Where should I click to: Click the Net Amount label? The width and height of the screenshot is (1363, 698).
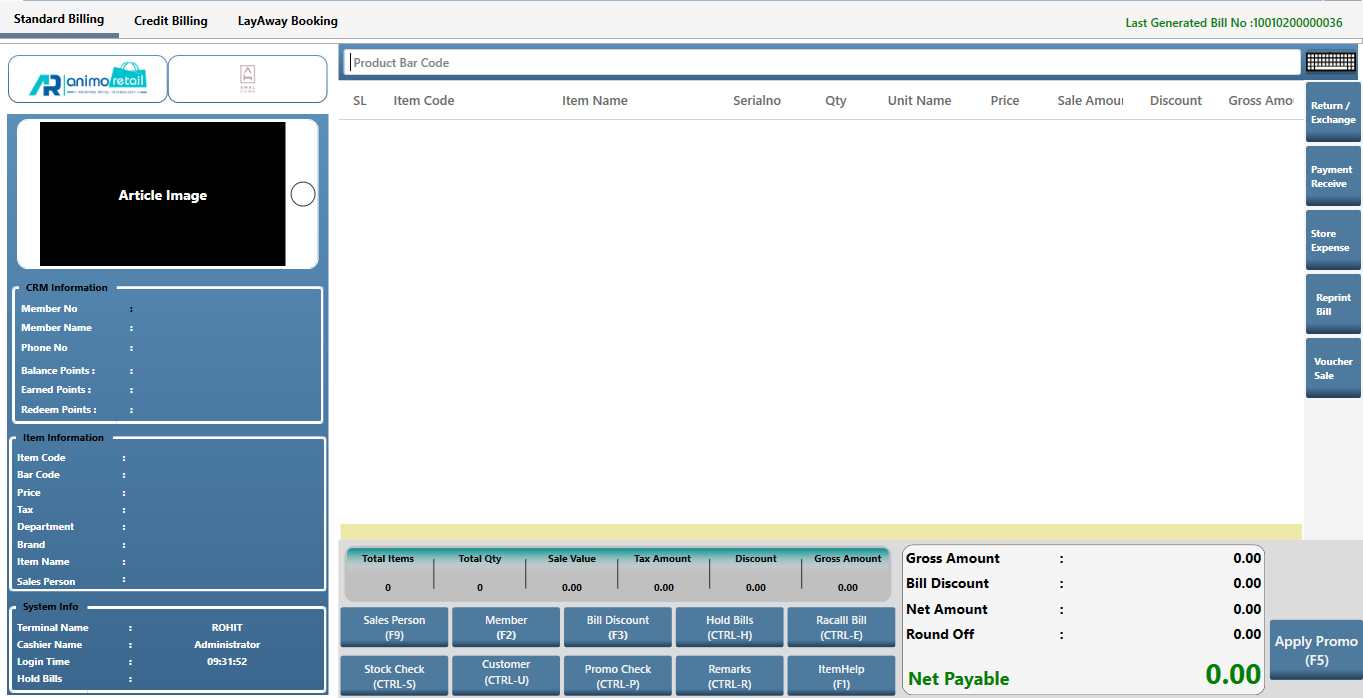pos(947,609)
